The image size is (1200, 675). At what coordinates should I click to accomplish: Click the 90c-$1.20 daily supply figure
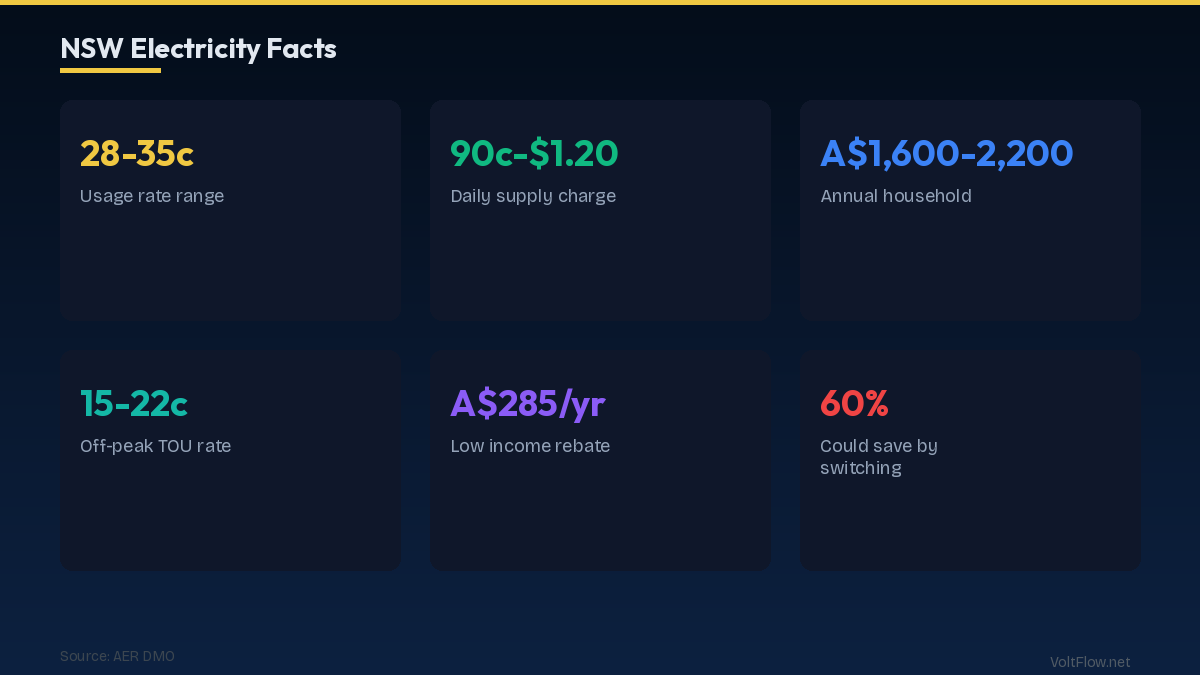point(534,154)
